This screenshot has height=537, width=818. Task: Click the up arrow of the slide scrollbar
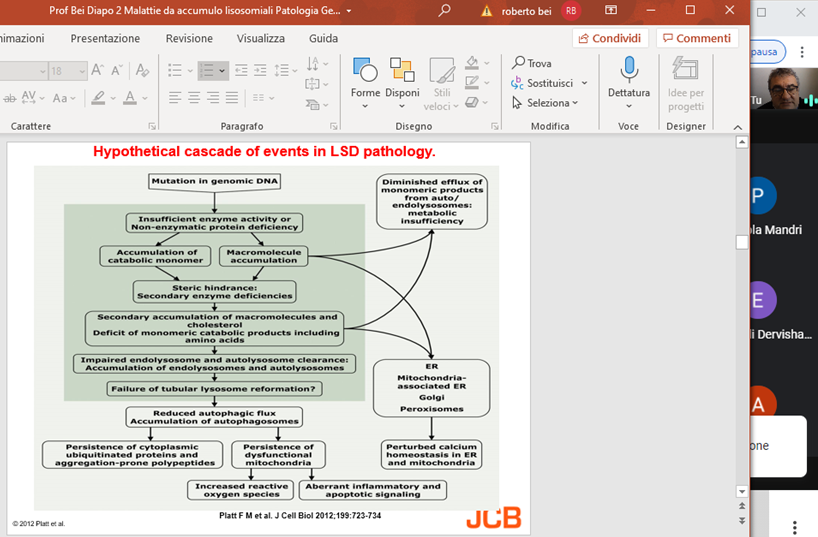coord(742,142)
